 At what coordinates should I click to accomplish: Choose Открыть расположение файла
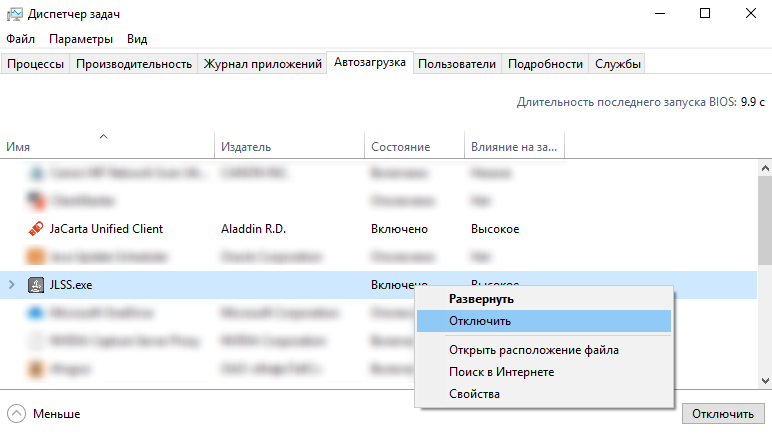(534, 350)
